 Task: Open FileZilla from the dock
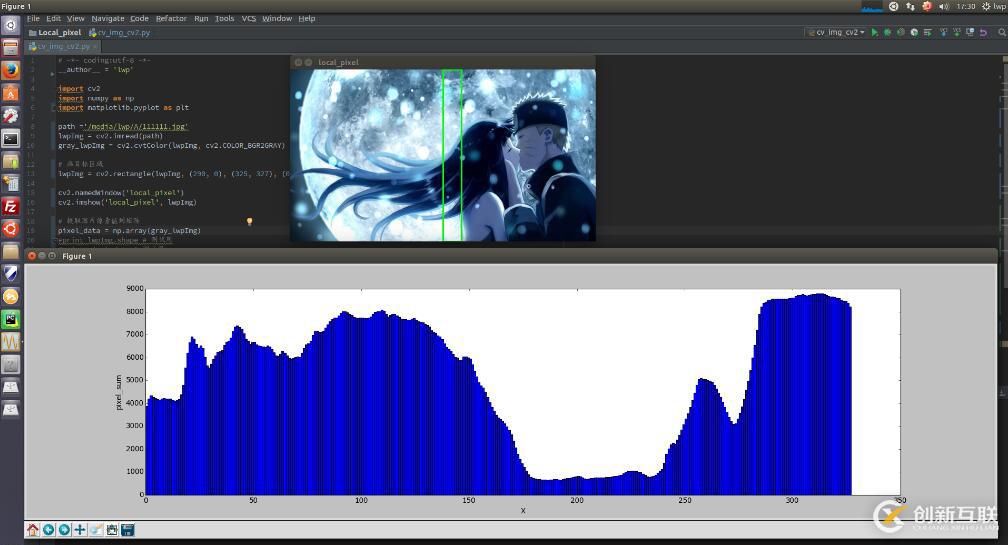coord(10,206)
